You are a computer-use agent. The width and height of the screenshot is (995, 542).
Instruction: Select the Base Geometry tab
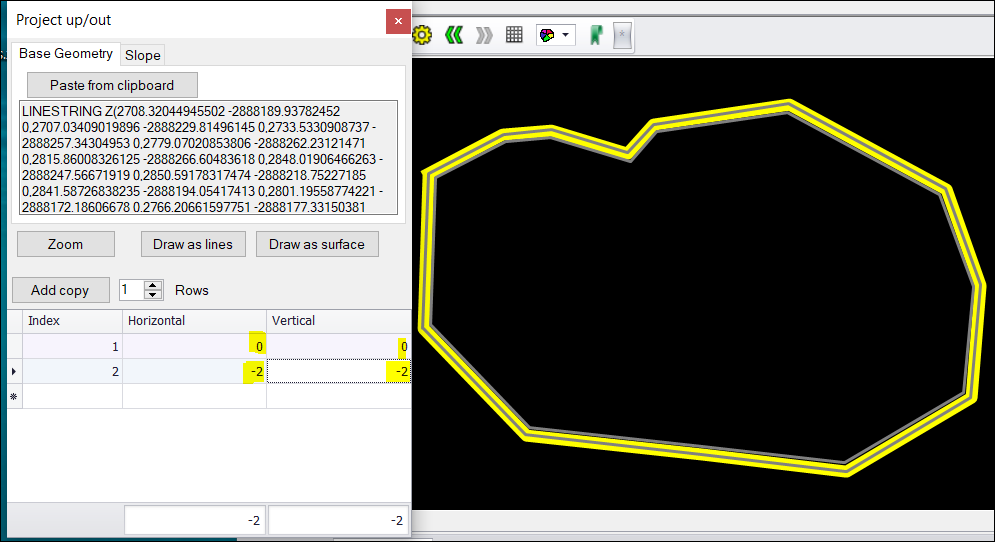[x=65, y=54]
